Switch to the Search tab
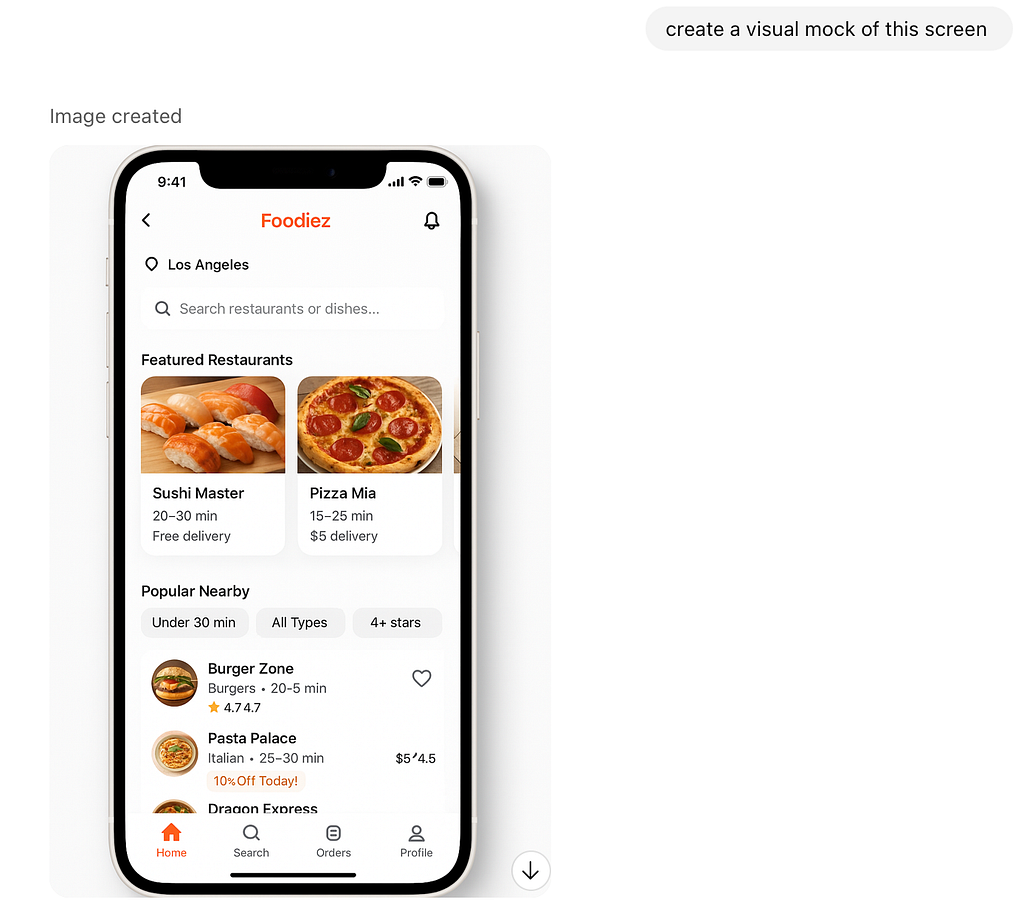 click(251, 841)
